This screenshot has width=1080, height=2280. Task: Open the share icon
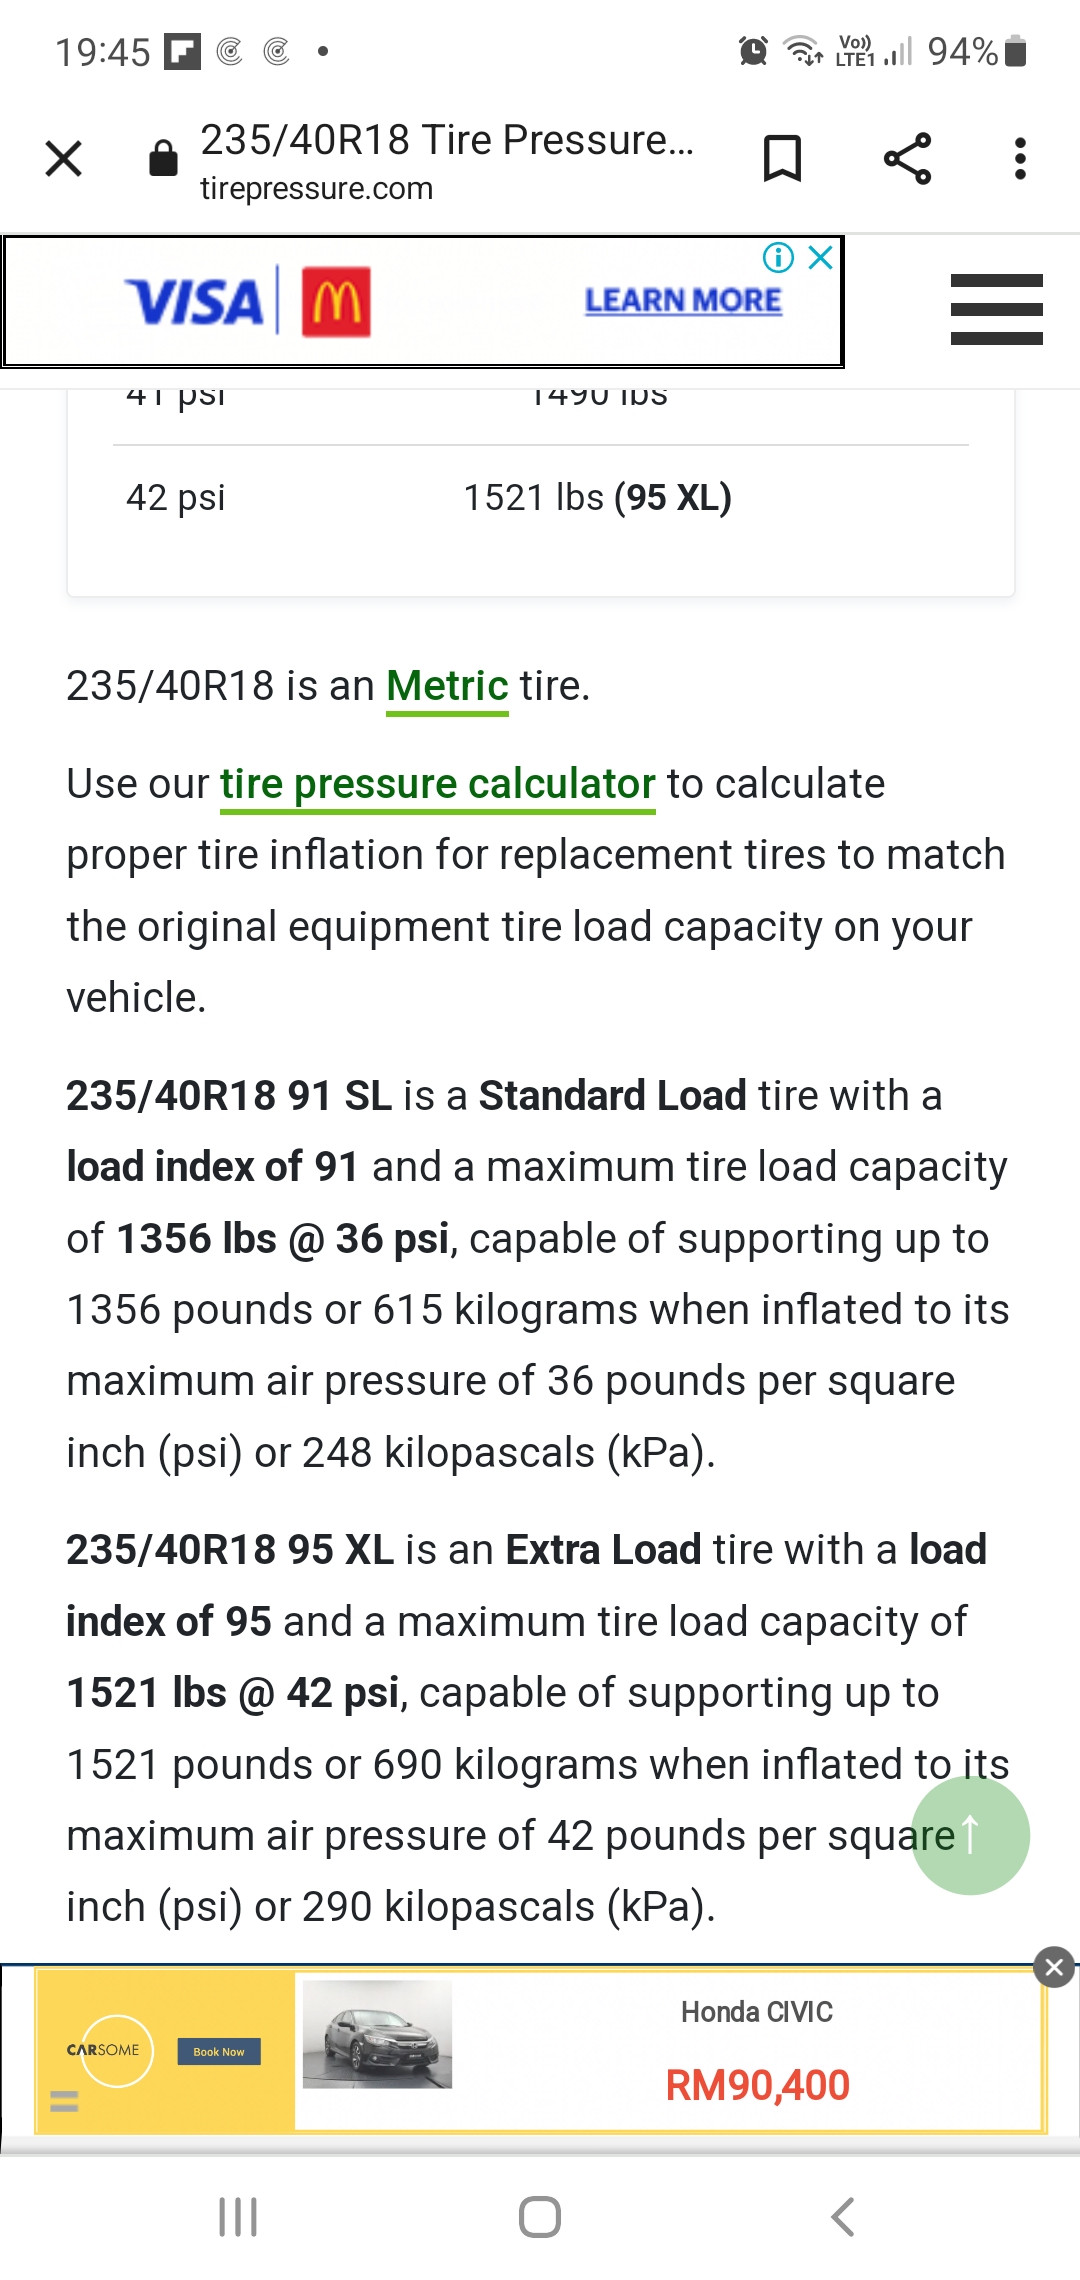907,158
